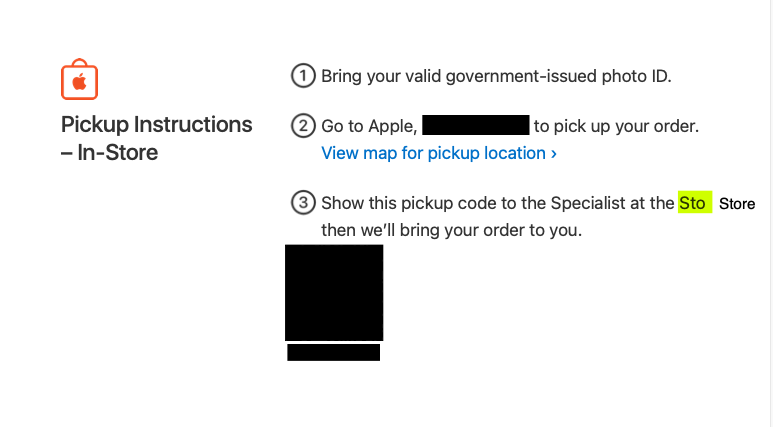The height and width of the screenshot is (427, 773).
Task: Click the Apple logo inside the bag
Action: [79, 82]
